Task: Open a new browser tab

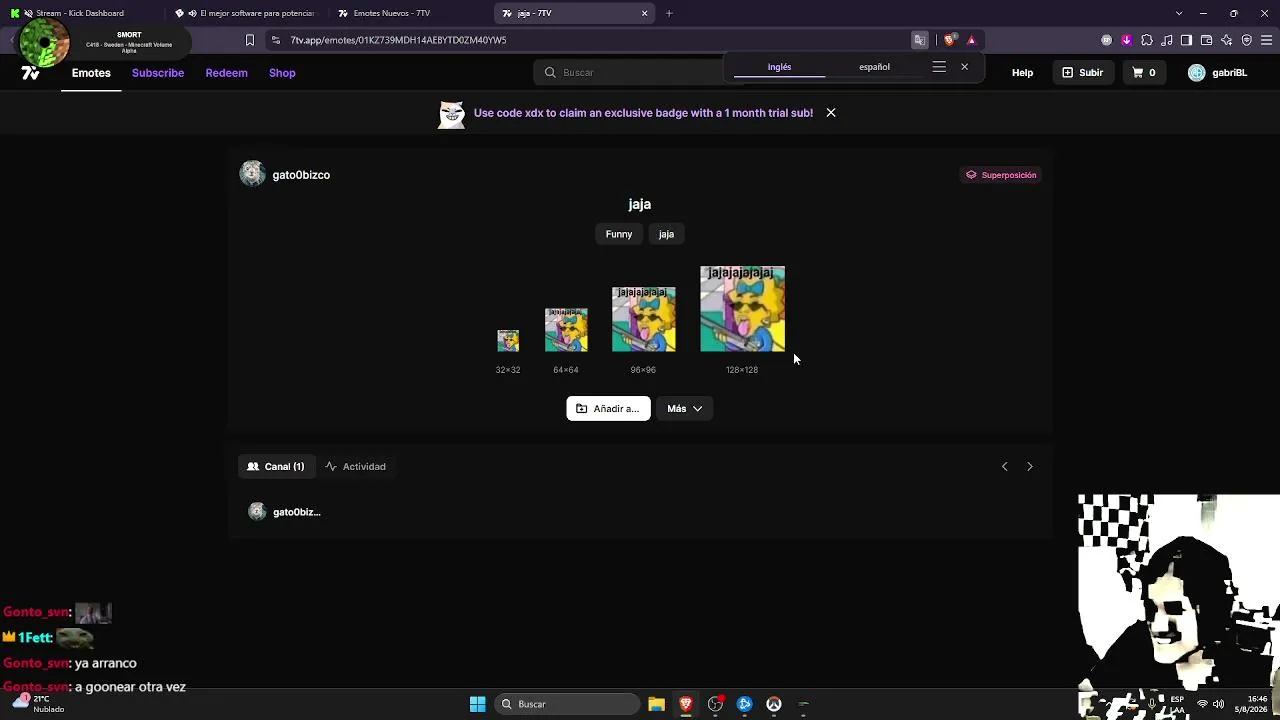Action: click(669, 13)
